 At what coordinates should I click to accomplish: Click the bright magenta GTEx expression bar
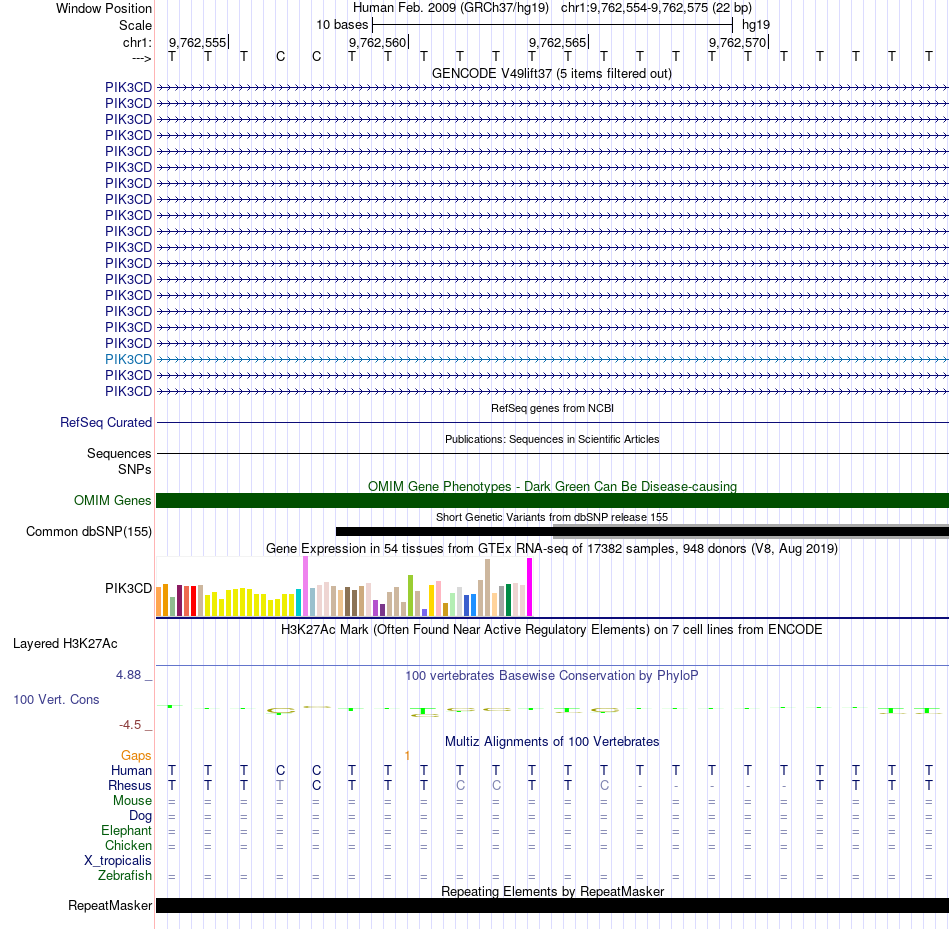pyautogui.click(x=530, y=587)
